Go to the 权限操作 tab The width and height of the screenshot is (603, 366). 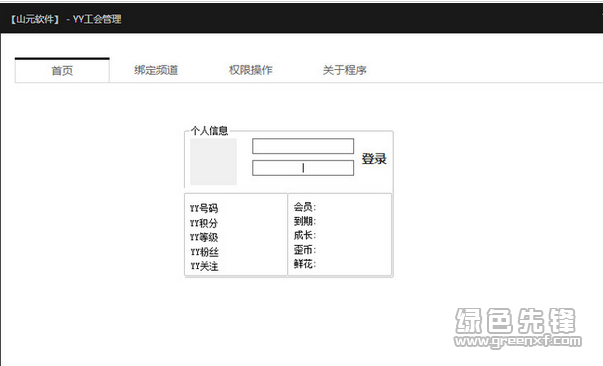tap(251, 70)
